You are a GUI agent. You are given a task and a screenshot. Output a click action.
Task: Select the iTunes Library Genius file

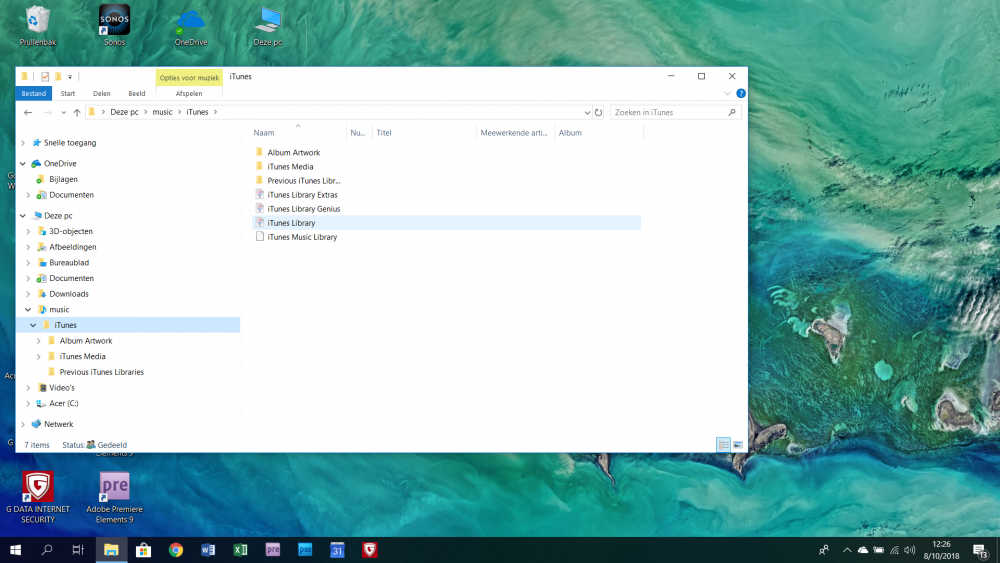(304, 209)
